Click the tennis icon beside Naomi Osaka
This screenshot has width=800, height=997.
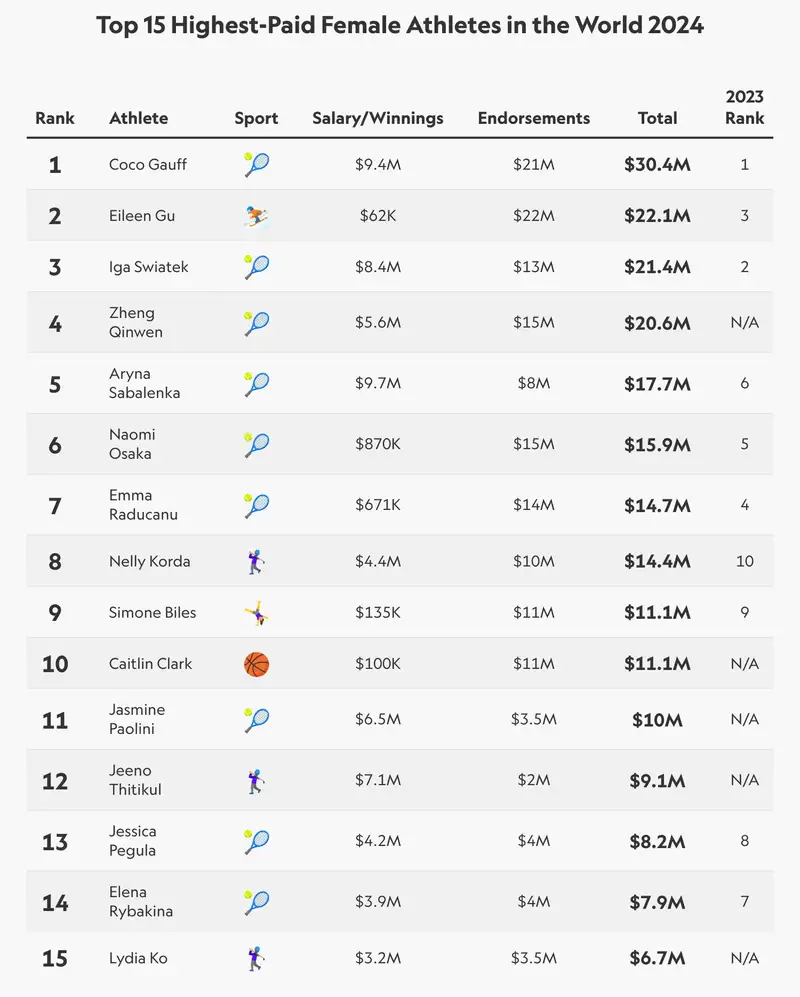pos(257,444)
